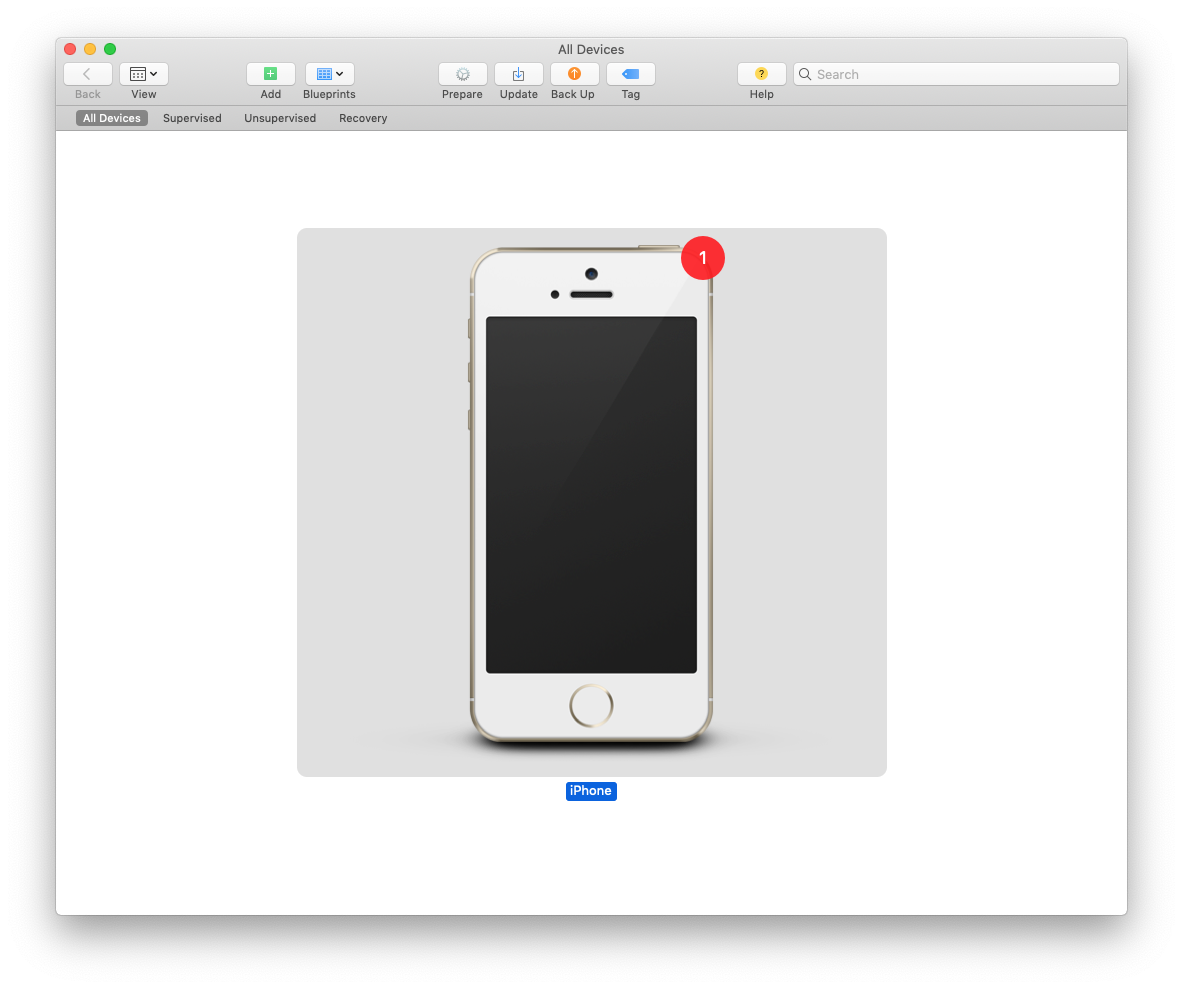Minimize the window with the yellow button
Viewport: 1183px width, 989px height.
(x=90, y=49)
